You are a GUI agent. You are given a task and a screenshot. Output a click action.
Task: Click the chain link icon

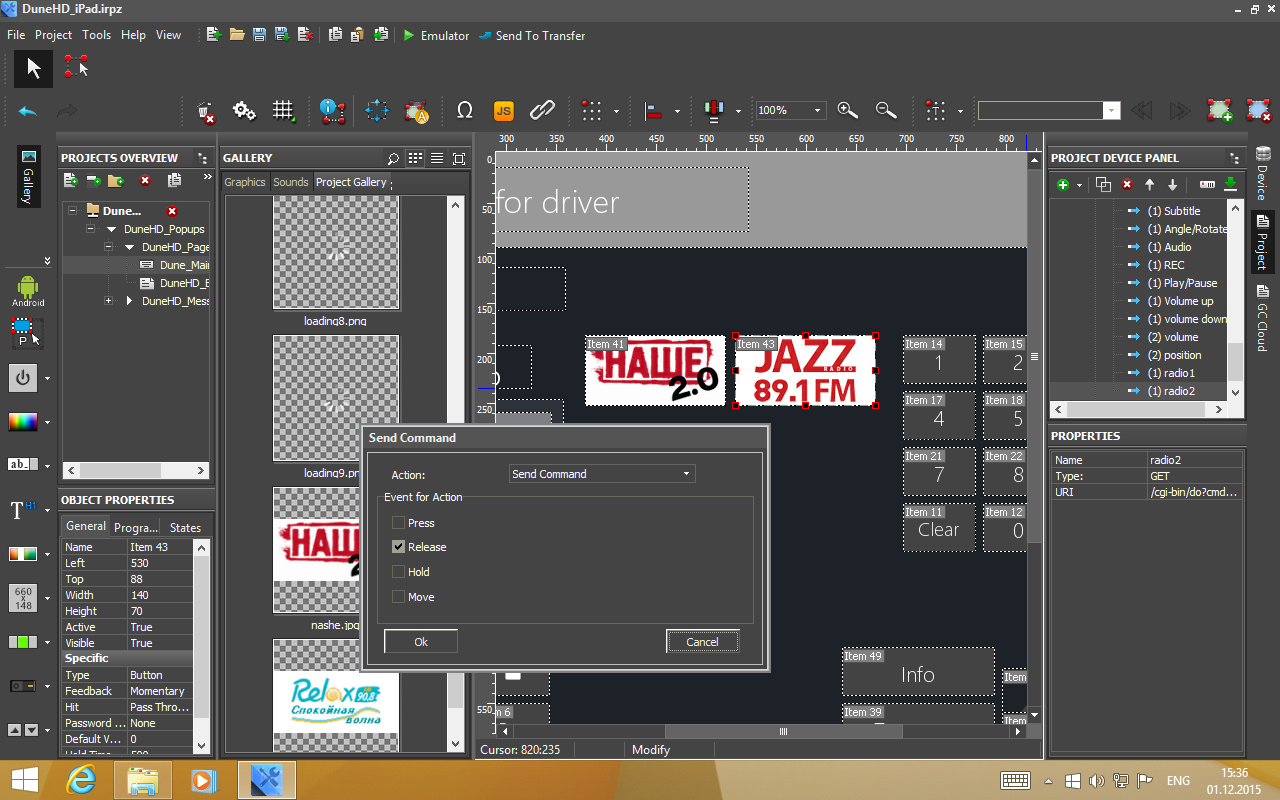pos(542,111)
